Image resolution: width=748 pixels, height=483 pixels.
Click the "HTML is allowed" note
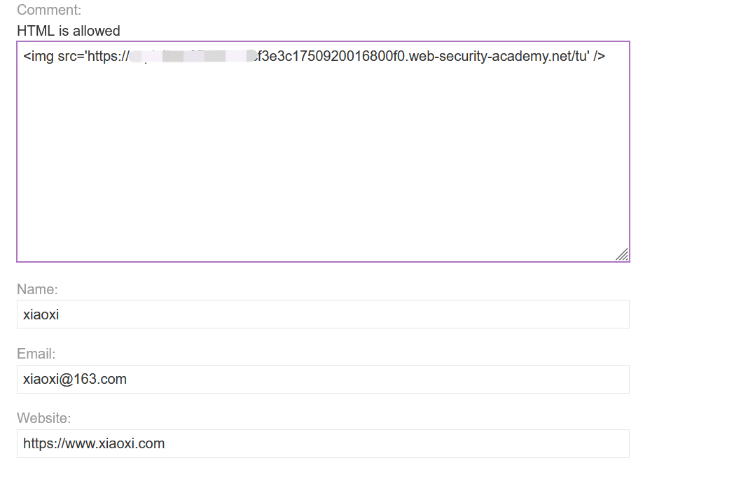coord(68,31)
